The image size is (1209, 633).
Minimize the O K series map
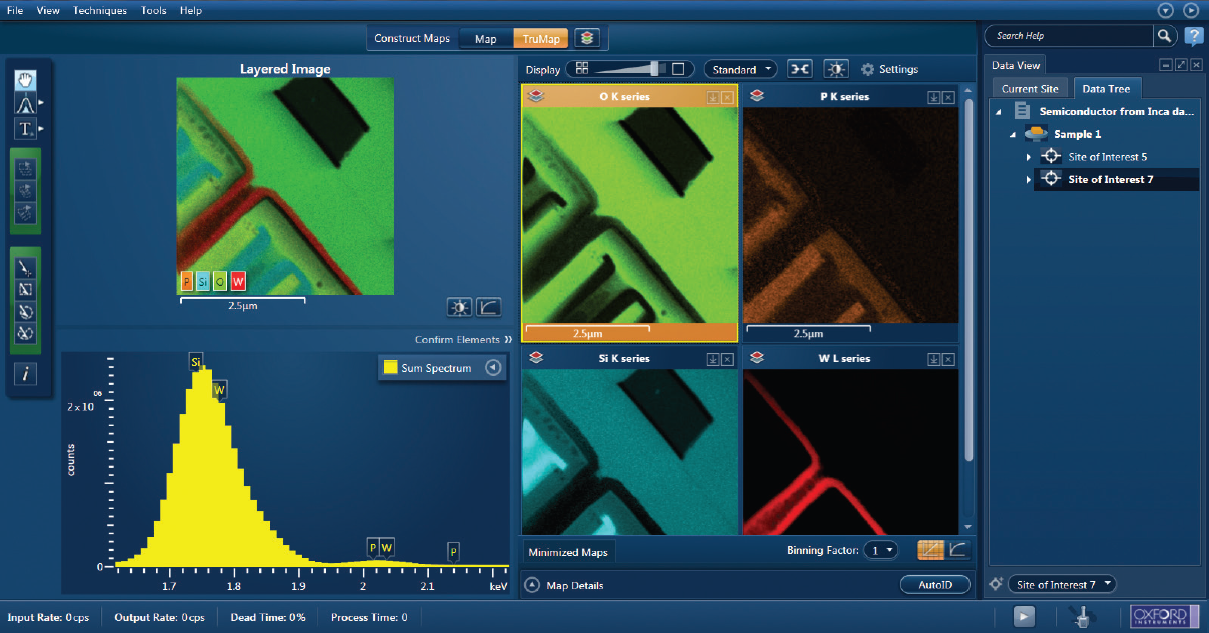pos(712,97)
